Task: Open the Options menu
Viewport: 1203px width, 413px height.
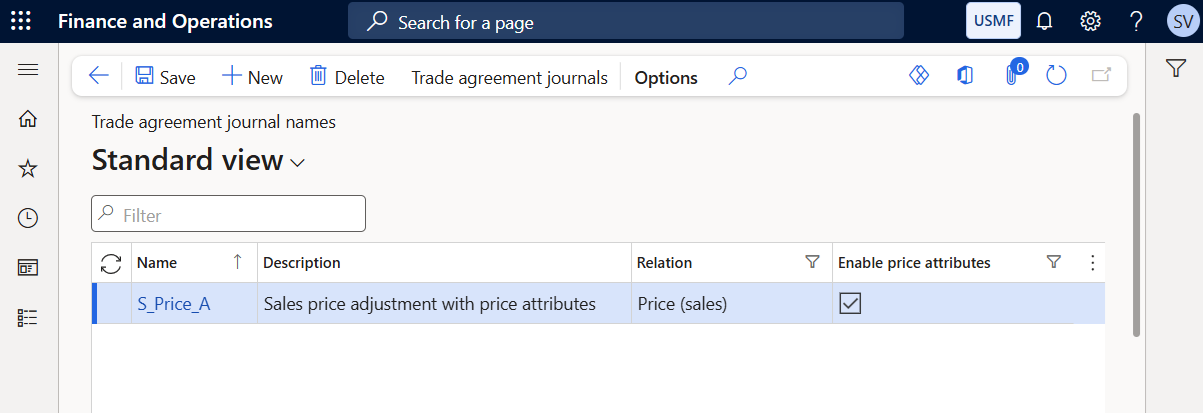Action: pos(666,77)
